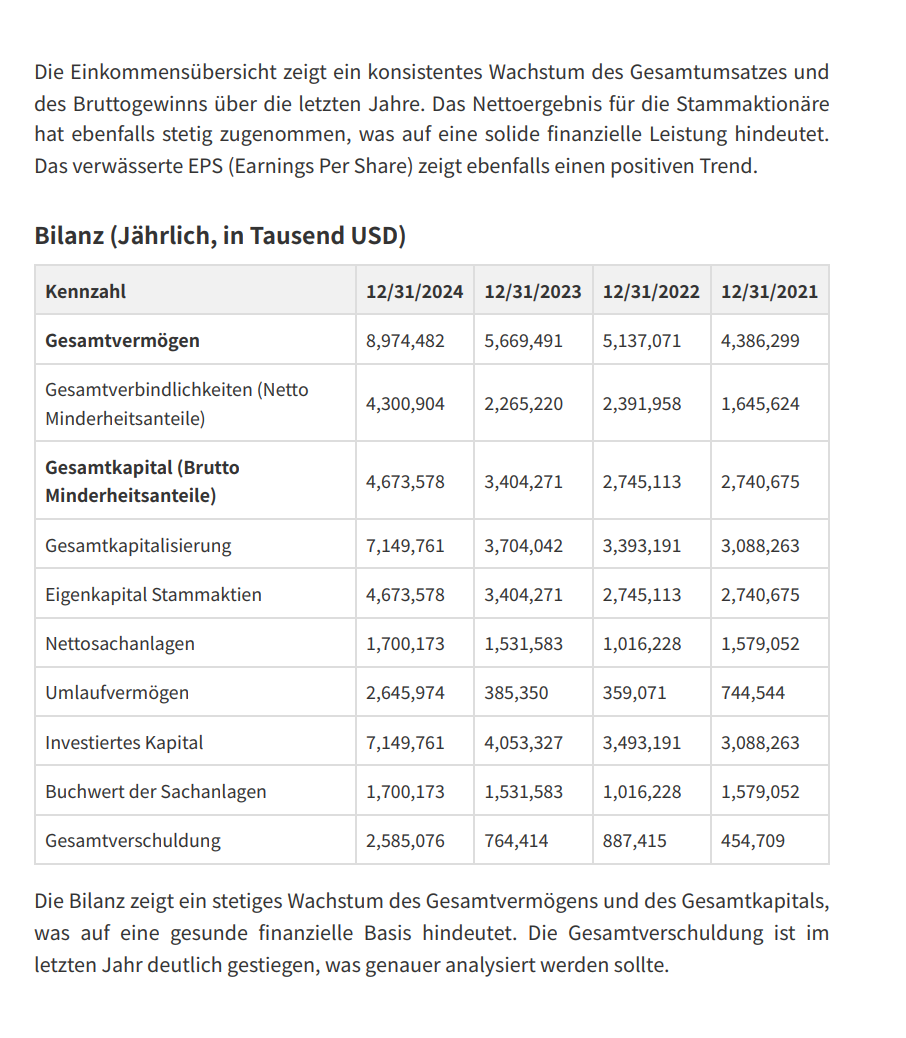The image size is (906, 1038).
Task: Click Eigenkapital Stammaktien row label
Action: [x=154, y=594]
